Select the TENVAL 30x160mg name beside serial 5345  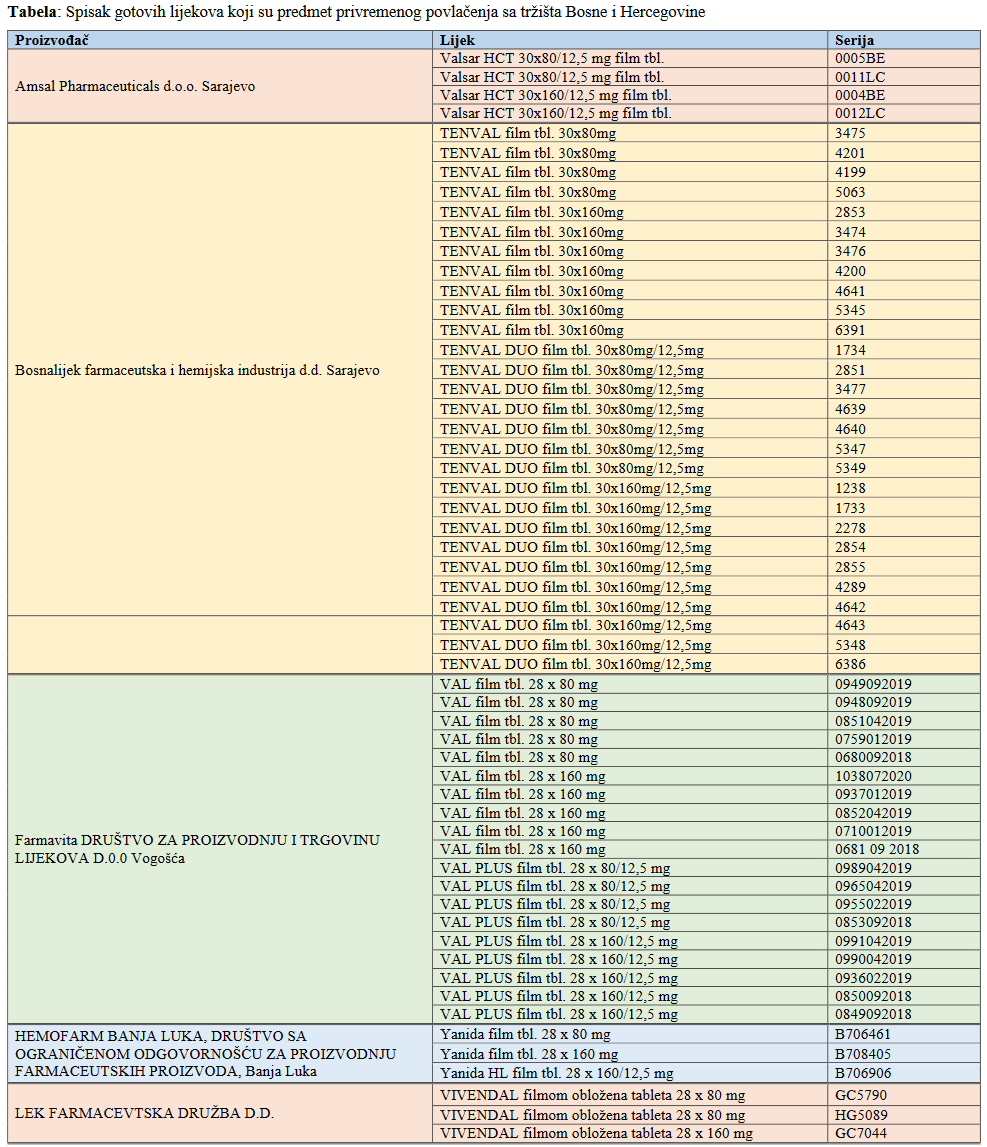(x=532, y=310)
